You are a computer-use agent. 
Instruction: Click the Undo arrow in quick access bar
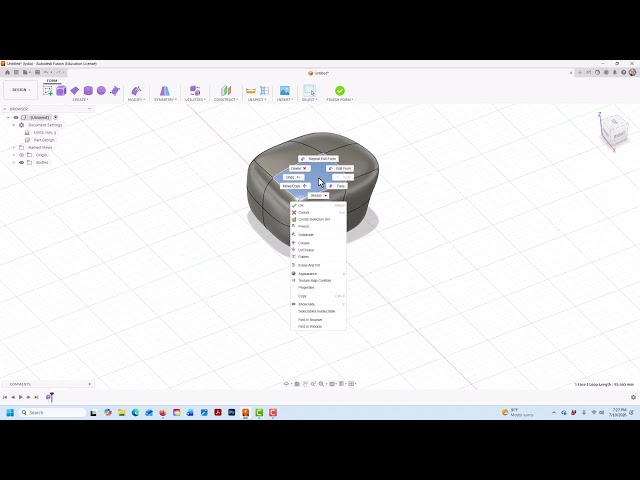[46, 73]
